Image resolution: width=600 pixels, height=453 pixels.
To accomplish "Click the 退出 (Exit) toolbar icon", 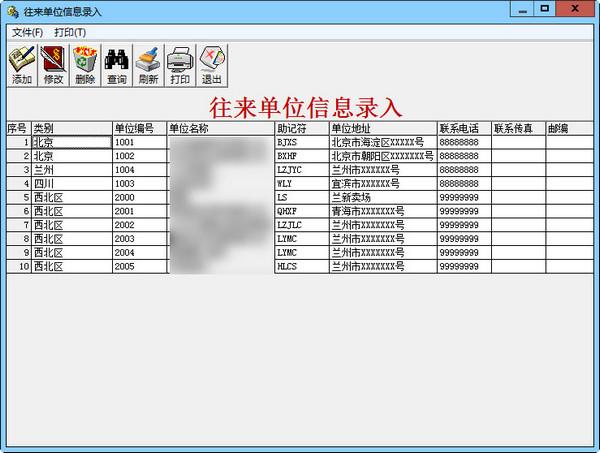I will click(212, 65).
